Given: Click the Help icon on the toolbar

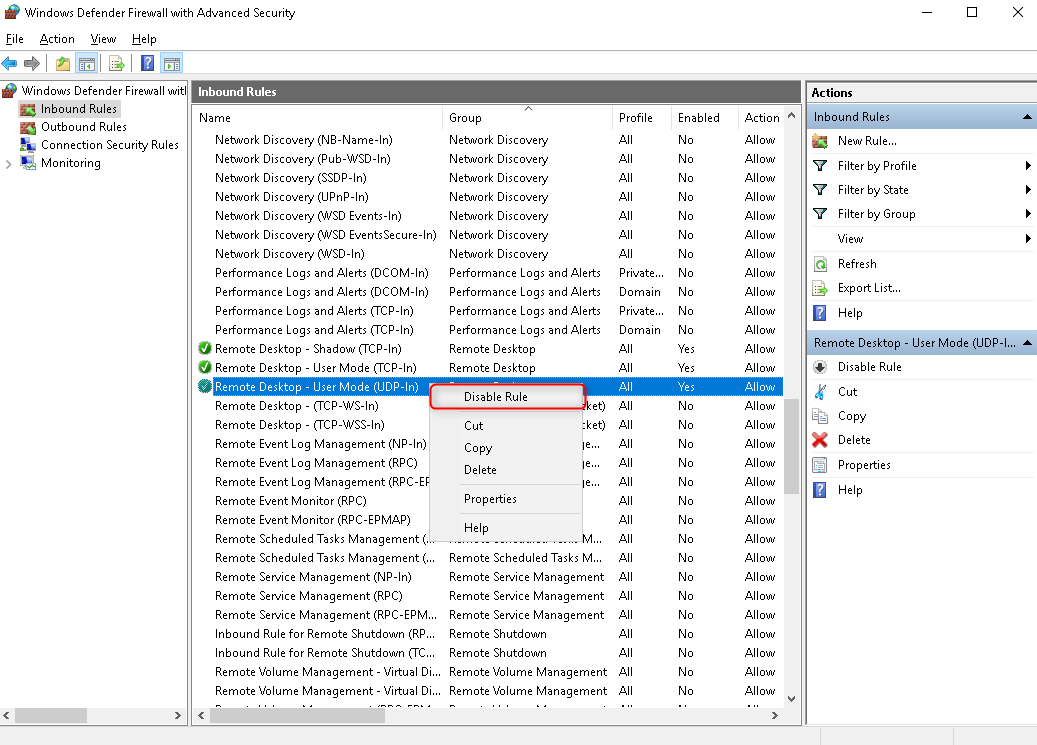Looking at the screenshot, I should pos(146,62).
